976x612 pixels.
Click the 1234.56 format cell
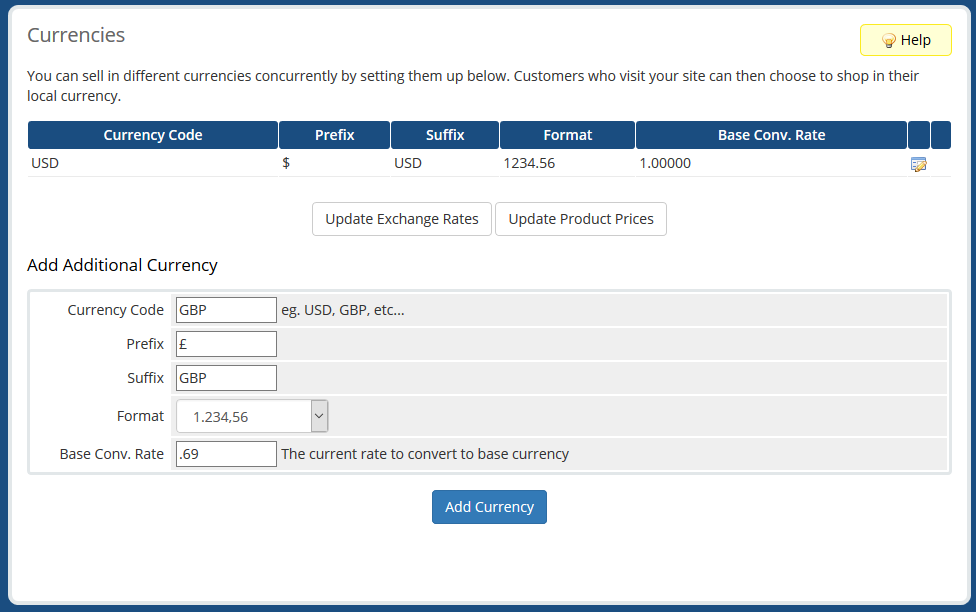(529, 163)
